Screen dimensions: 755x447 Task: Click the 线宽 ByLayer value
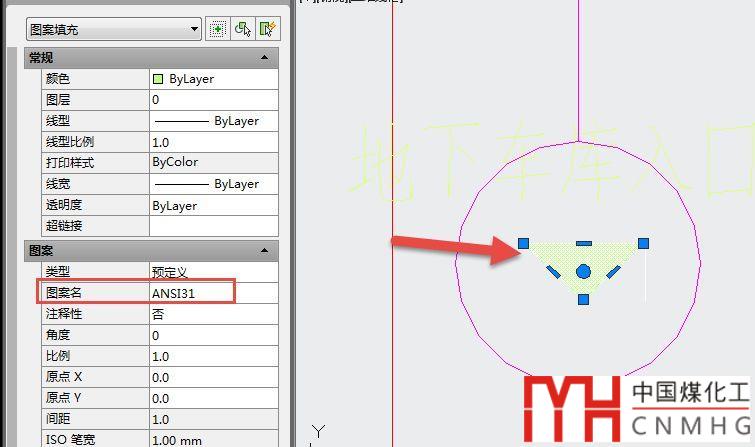pos(212,184)
